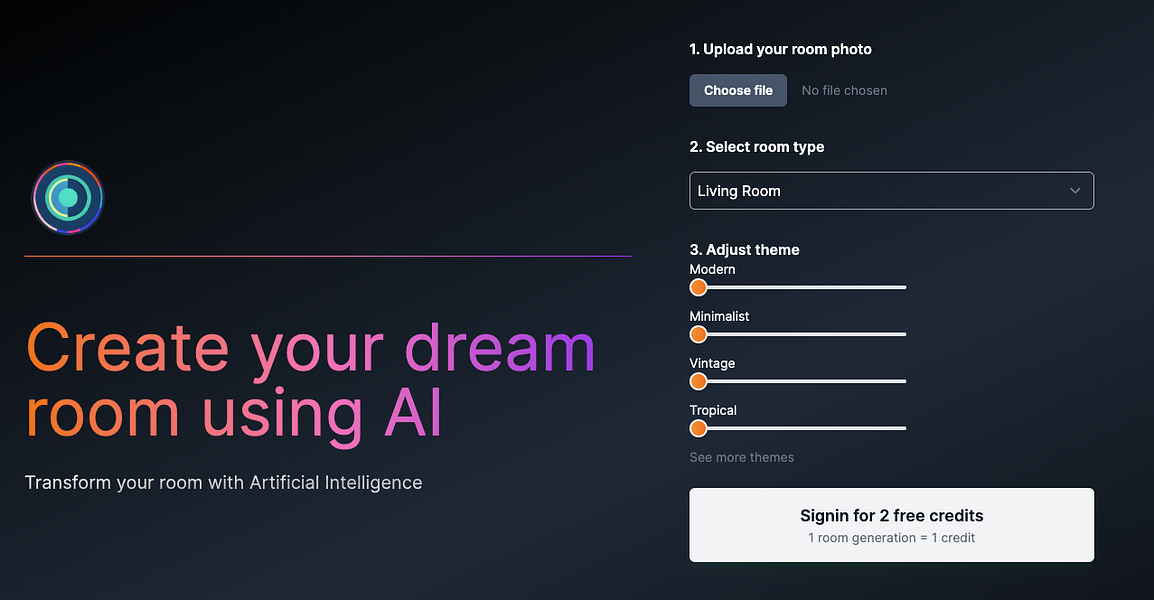
Task: Click the Modern theme label
Action: (711, 269)
